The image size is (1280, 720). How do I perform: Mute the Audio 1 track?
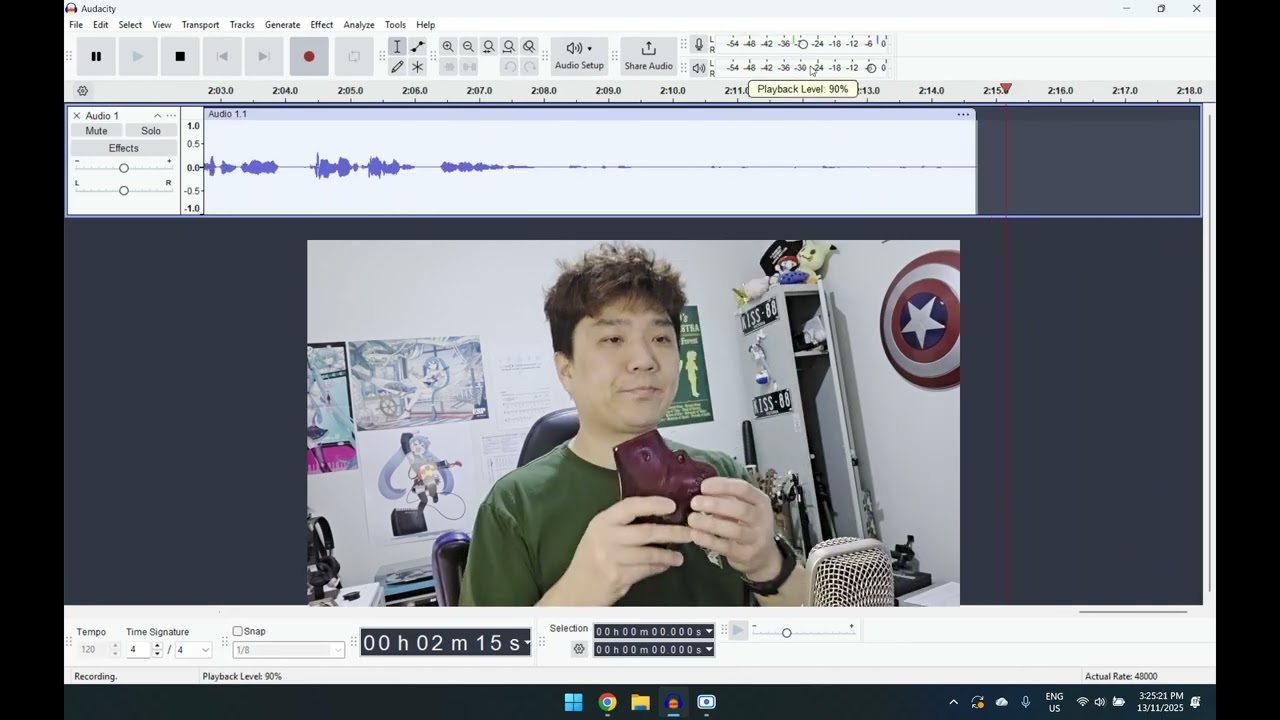(96, 131)
